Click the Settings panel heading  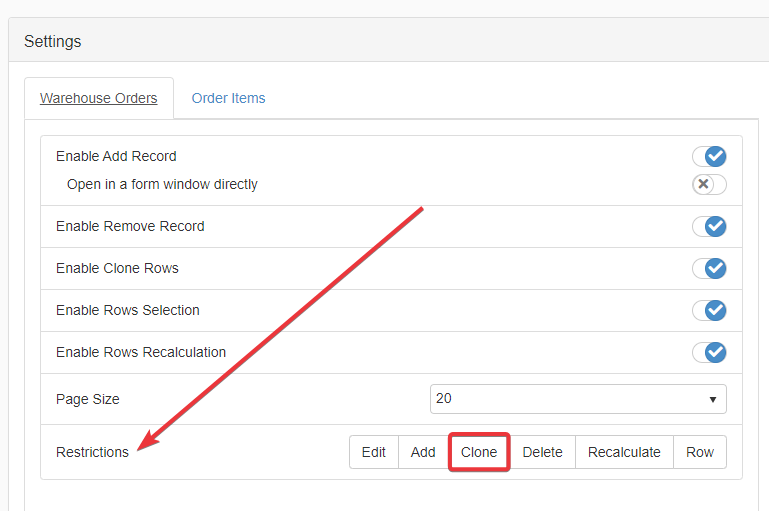(x=53, y=41)
